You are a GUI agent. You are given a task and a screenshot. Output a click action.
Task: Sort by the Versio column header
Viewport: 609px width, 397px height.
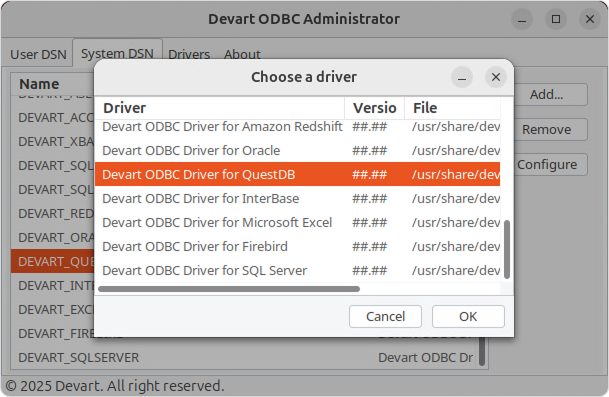374,108
